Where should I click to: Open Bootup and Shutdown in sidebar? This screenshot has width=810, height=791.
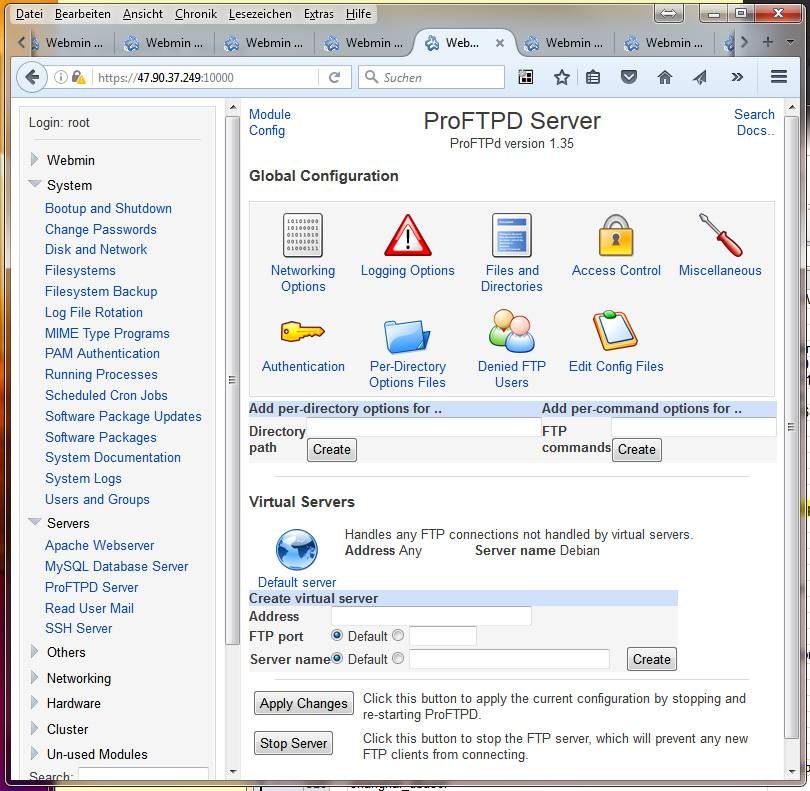pyautogui.click(x=108, y=208)
